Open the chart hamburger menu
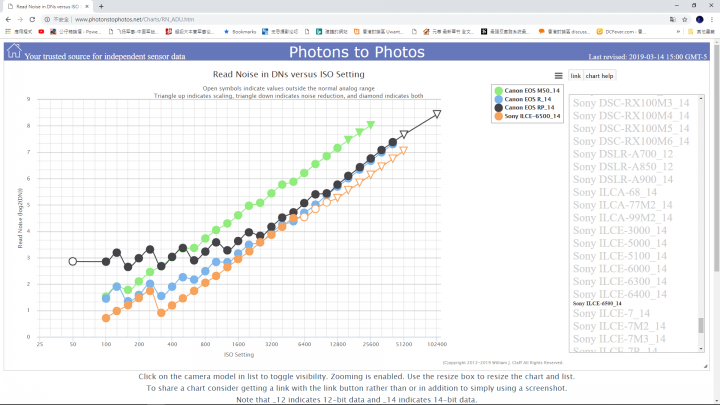The width and height of the screenshot is (720, 405). [x=558, y=76]
